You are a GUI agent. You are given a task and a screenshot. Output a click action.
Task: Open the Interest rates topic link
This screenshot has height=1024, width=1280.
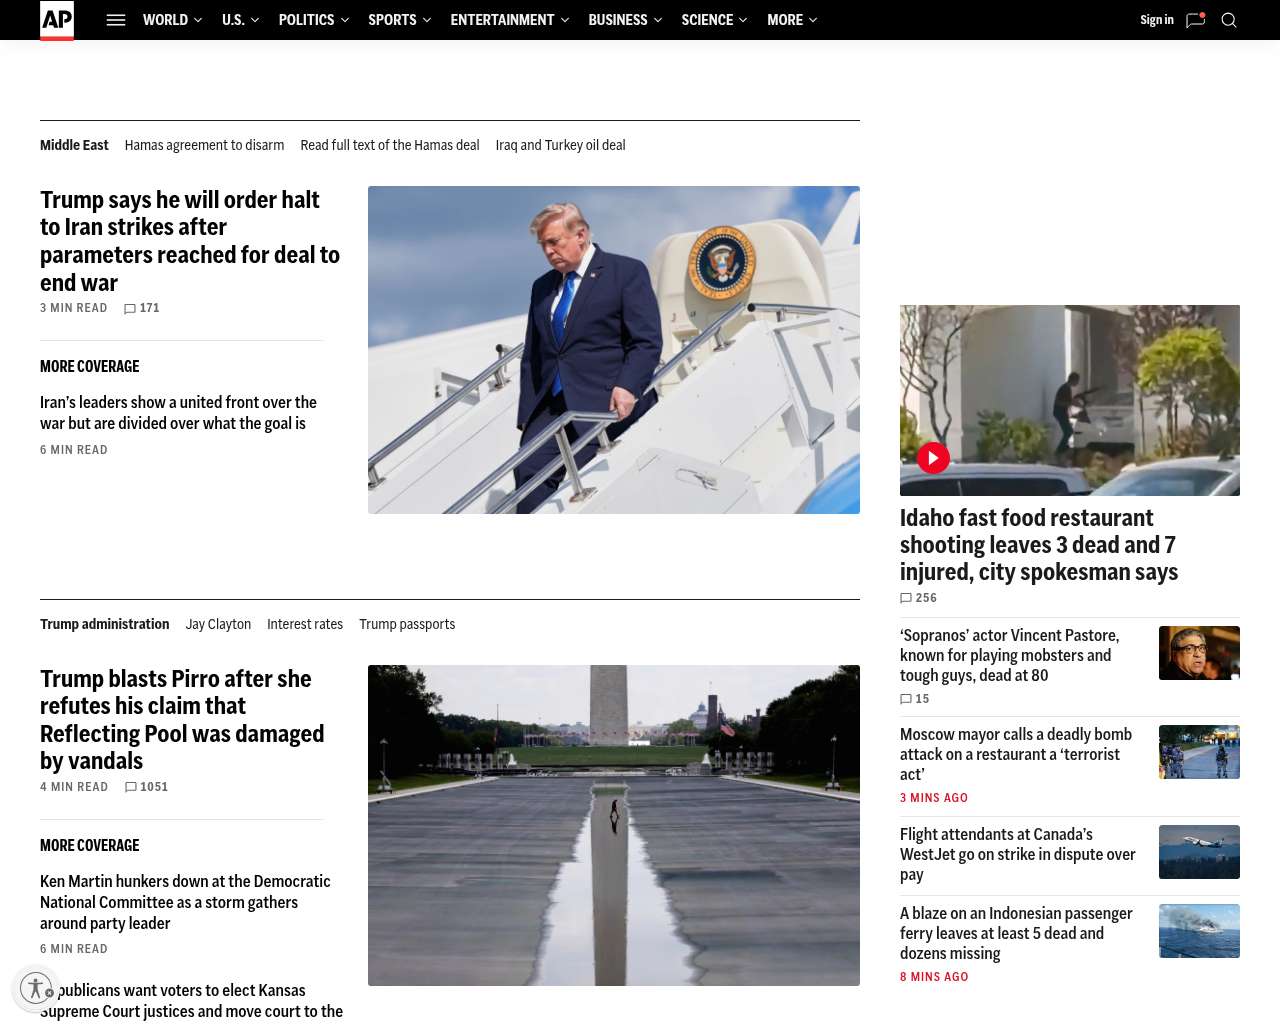point(305,624)
